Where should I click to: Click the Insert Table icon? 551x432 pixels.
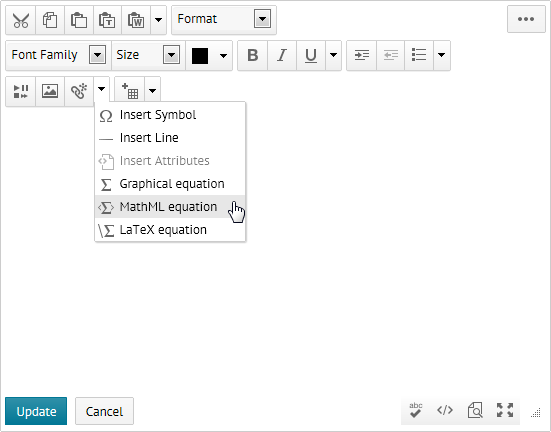tap(130, 91)
